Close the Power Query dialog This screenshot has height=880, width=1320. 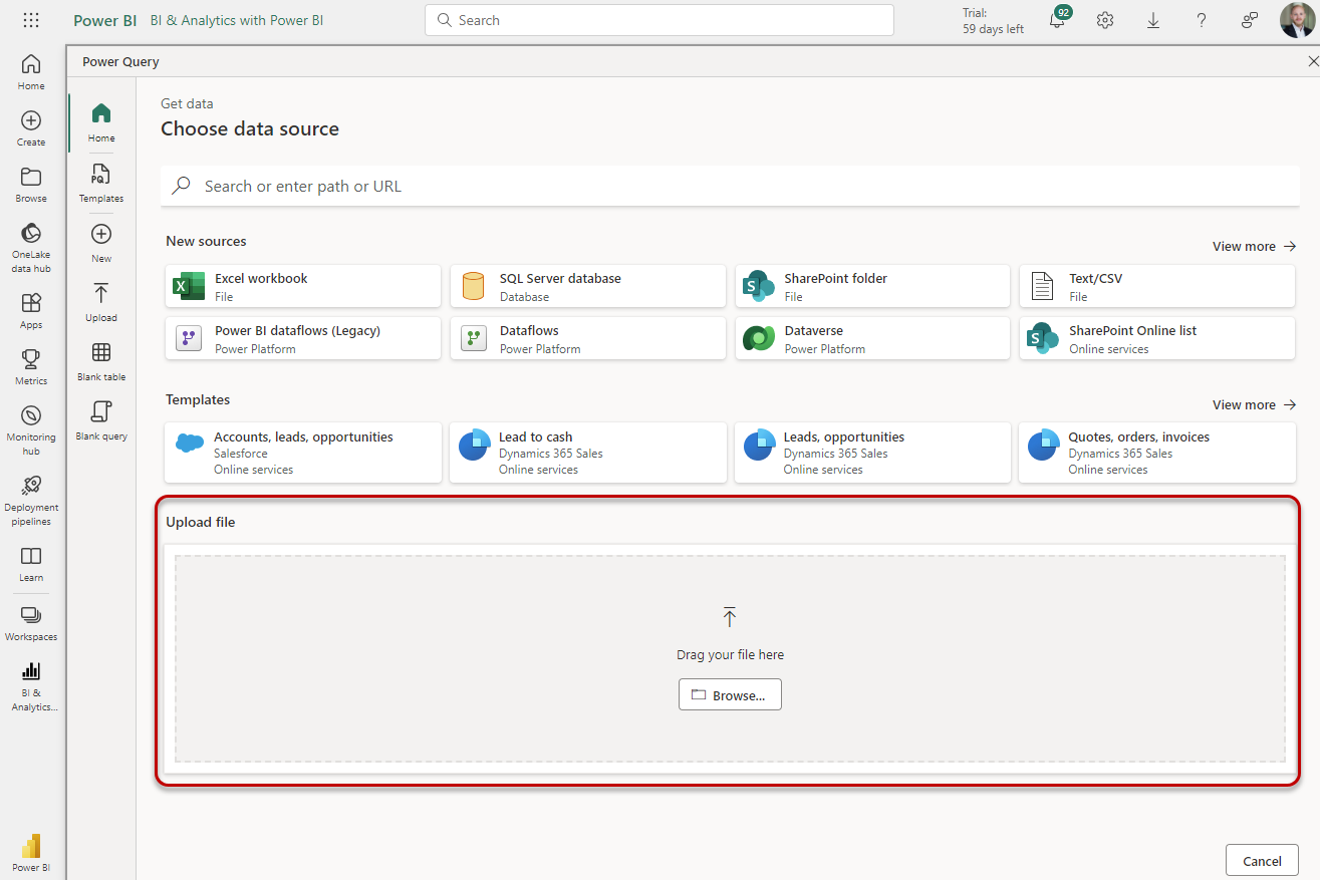1313,62
